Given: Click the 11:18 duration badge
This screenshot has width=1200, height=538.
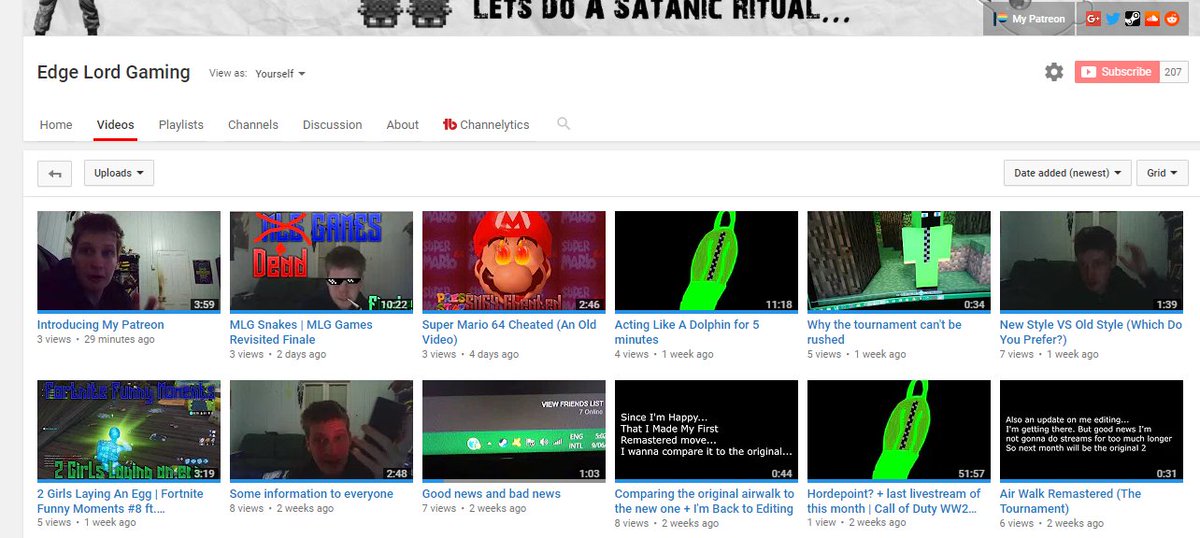Looking at the screenshot, I should pyautogui.click(x=778, y=304).
